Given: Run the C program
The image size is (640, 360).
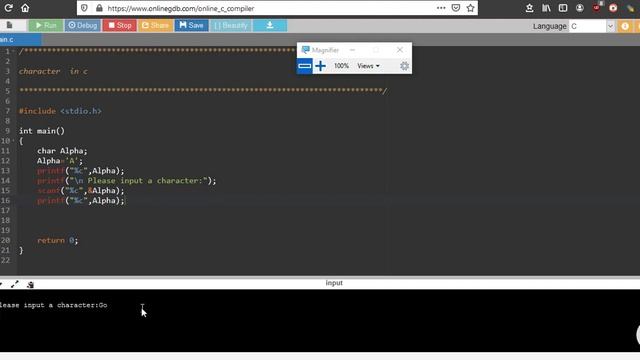Looking at the screenshot, I should point(46,25).
